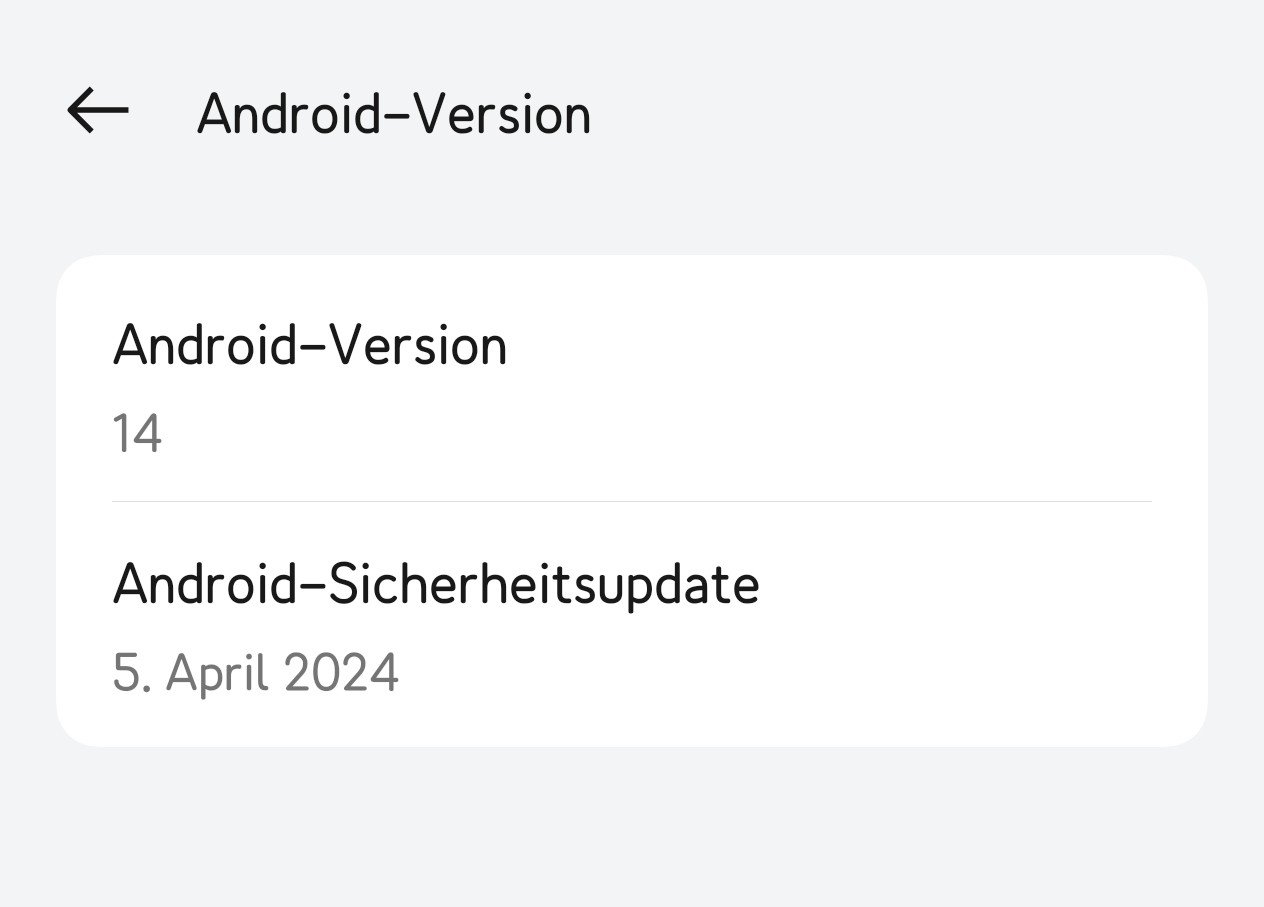Tap the date 5. April 2024

coord(256,672)
